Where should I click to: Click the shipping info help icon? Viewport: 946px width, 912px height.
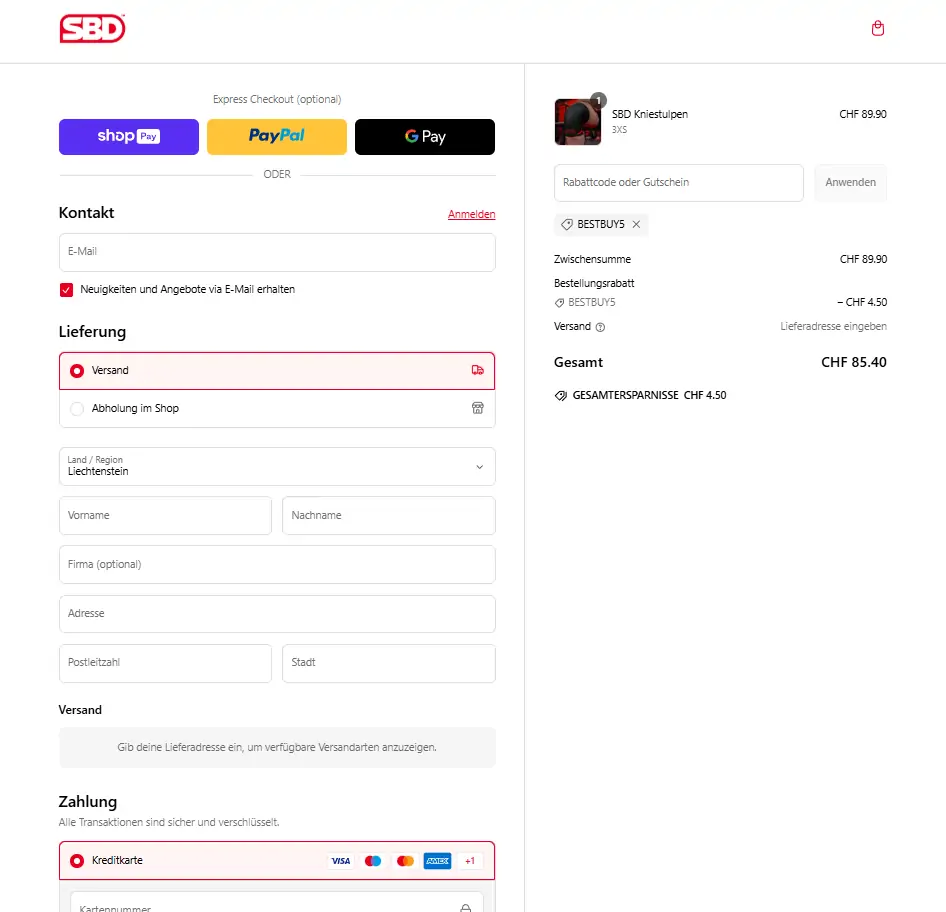pos(600,327)
